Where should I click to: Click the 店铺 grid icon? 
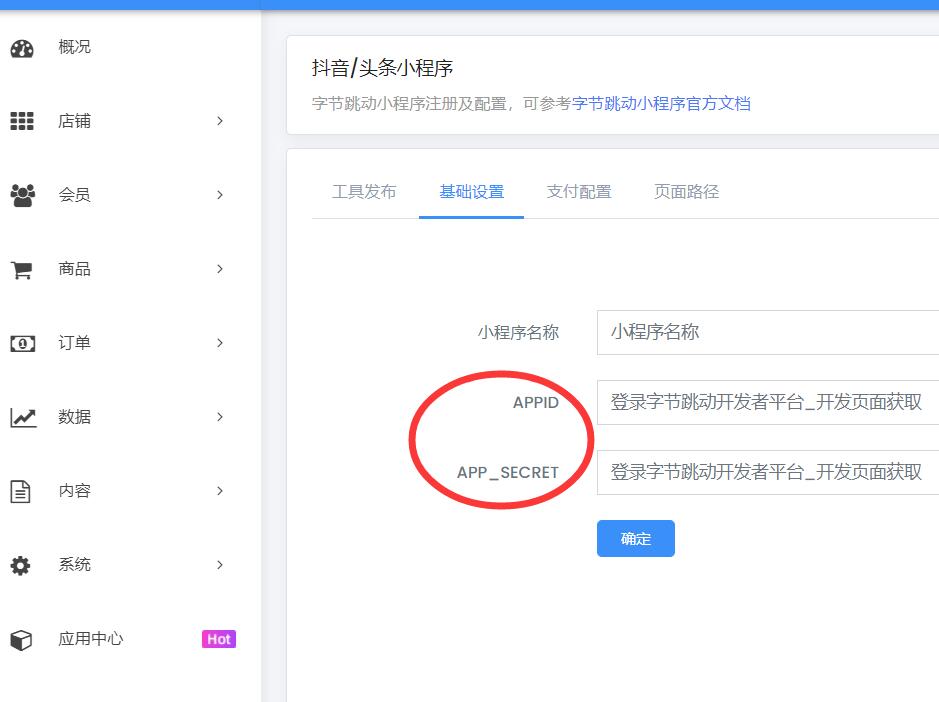click(x=22, y=121)
